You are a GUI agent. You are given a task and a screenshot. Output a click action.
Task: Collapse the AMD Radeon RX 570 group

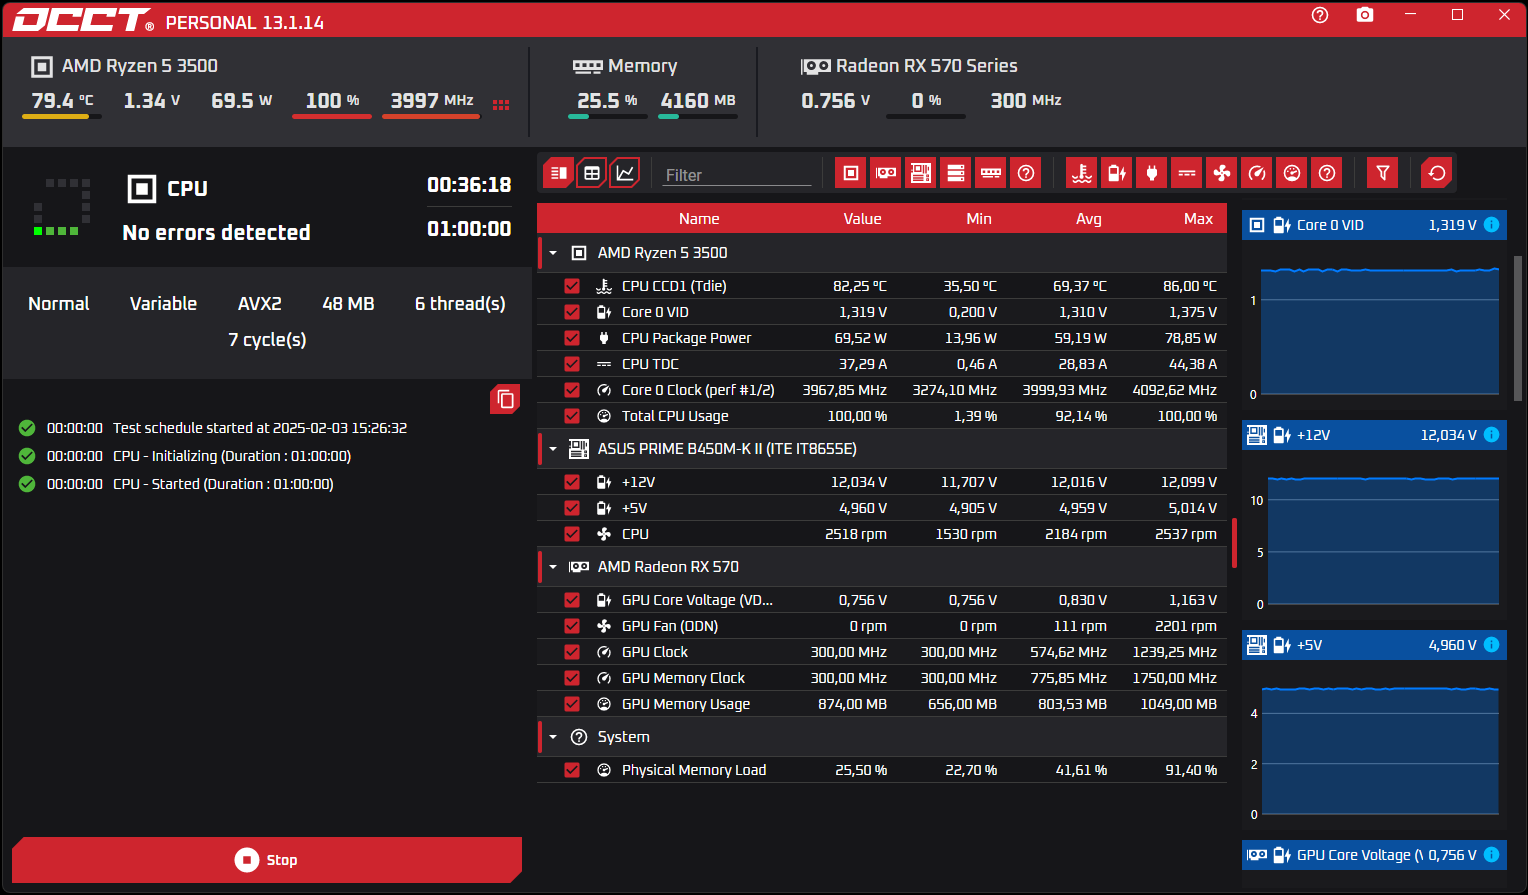(x=553, y=567)
